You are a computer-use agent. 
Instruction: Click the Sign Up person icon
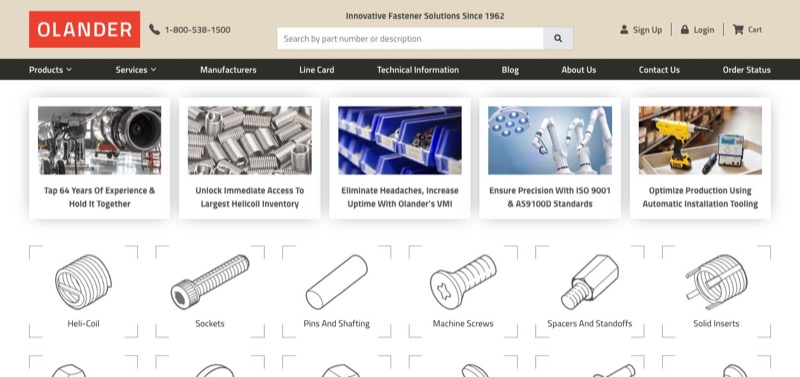pos(624,30)
